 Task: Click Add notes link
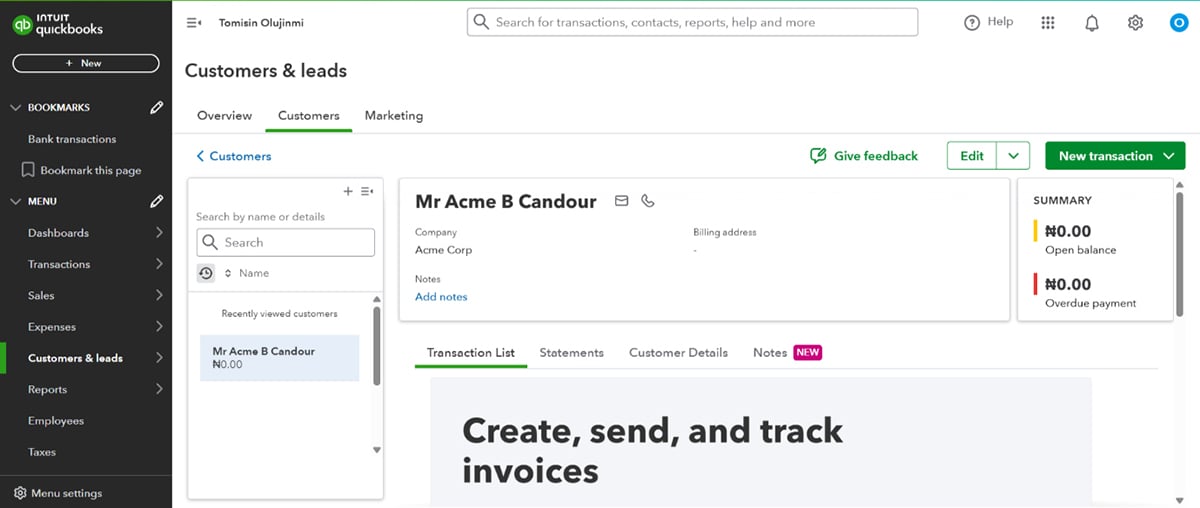[x=441, y=297]
